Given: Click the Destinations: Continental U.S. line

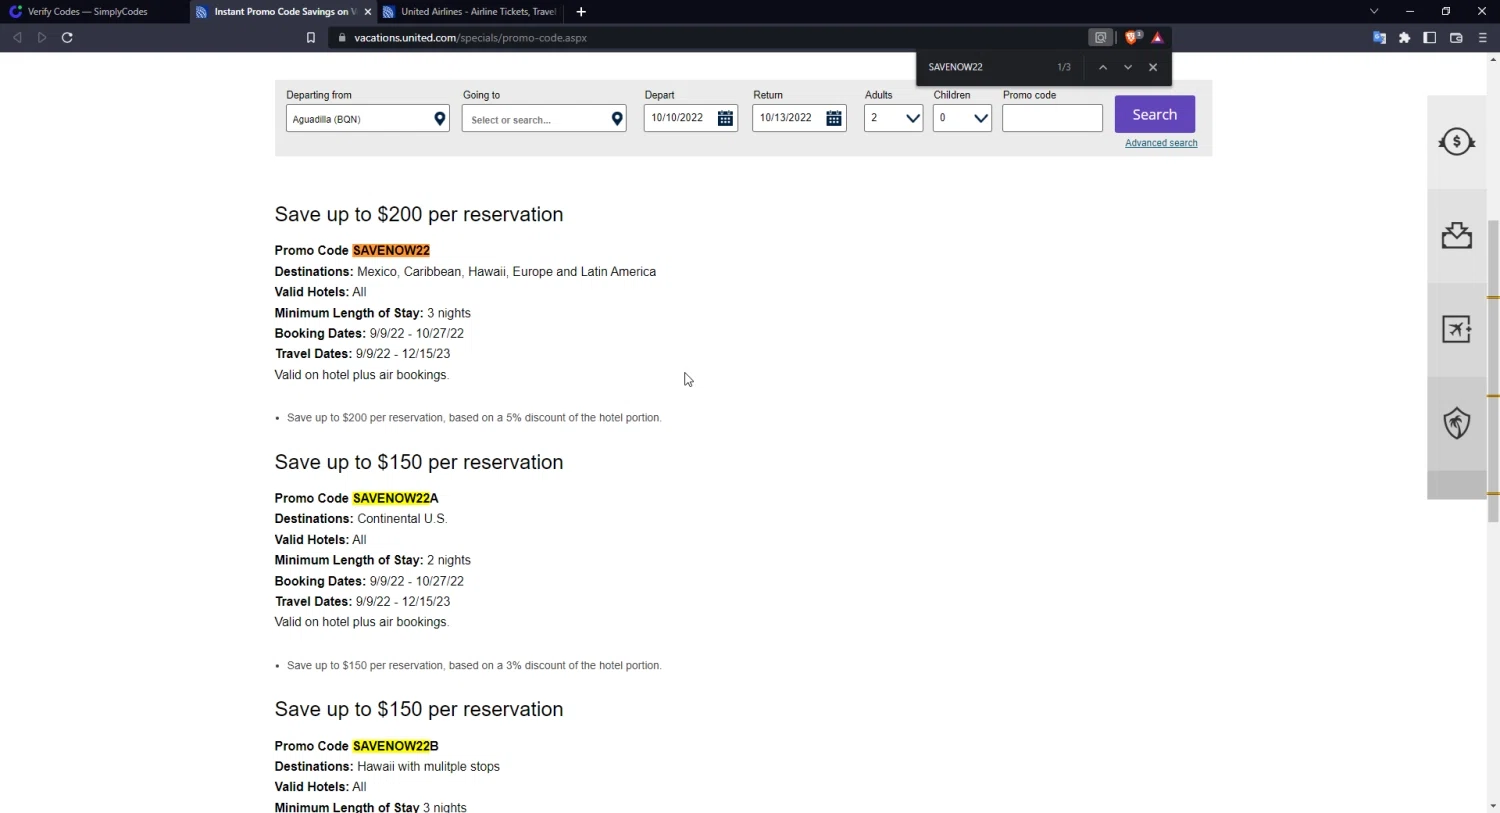Looking at the screenshot, I should click(361, 519).
